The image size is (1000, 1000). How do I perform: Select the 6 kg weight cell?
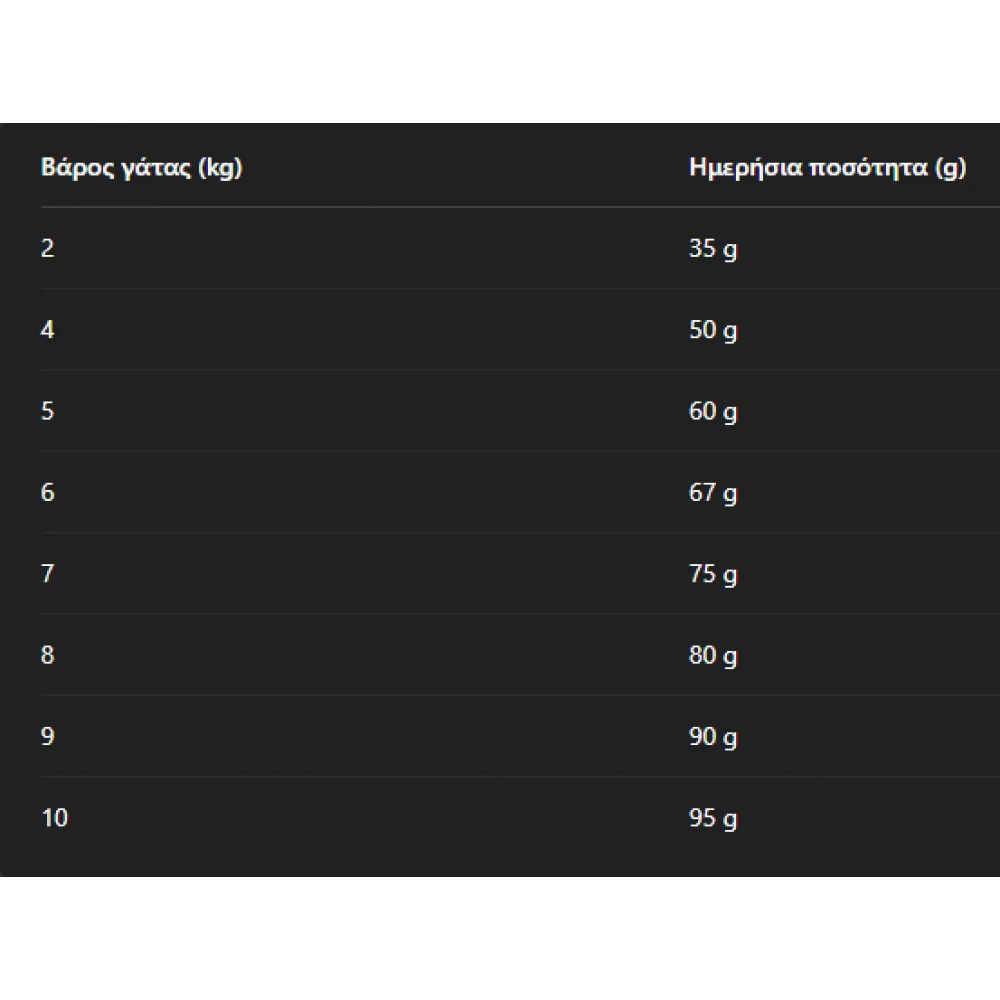(x=48, y=492)
